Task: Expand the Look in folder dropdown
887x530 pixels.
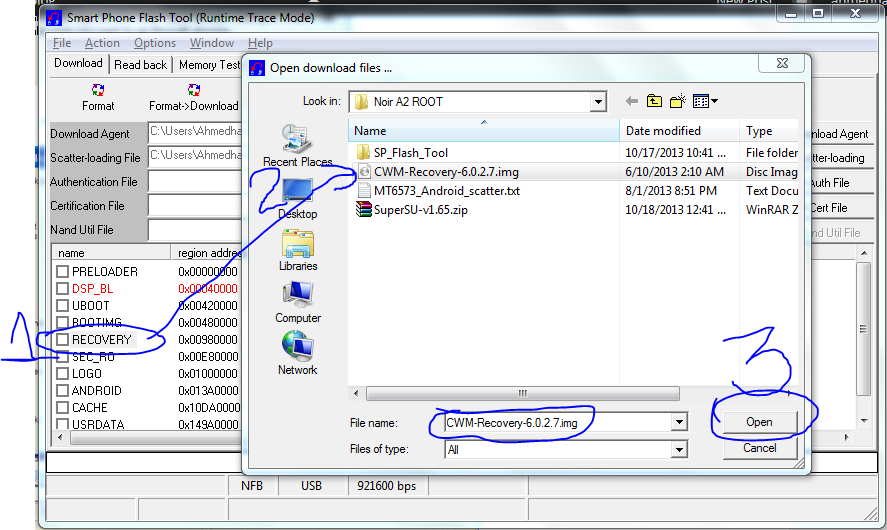Action: point(598,102)
